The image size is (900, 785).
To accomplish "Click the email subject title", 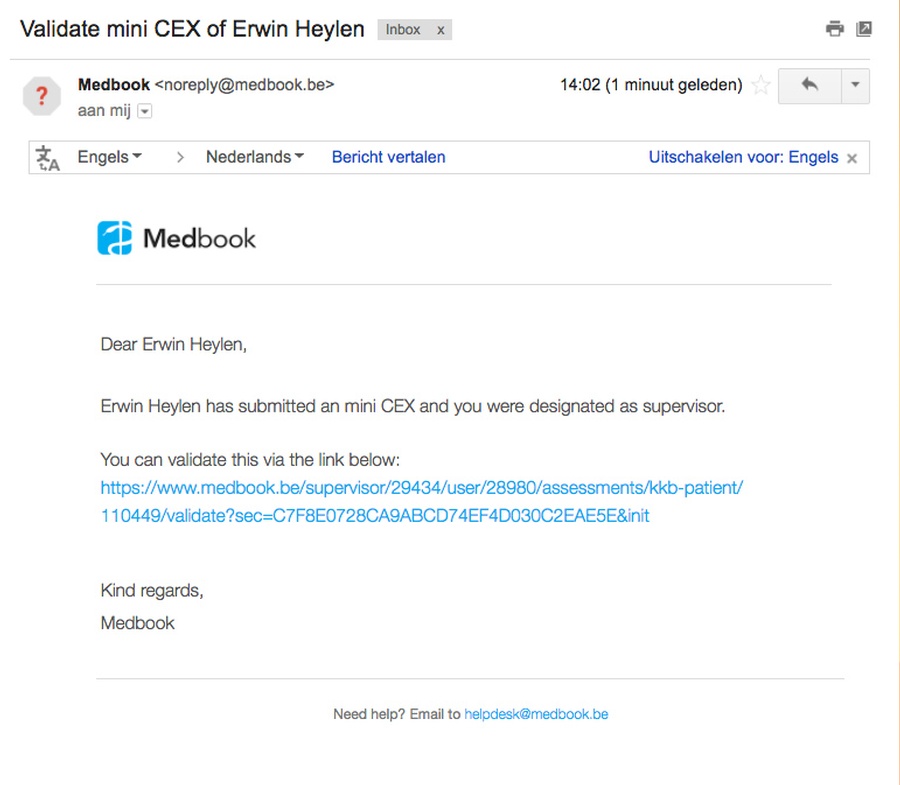I will pyautogui.click(x=192, y=29).
